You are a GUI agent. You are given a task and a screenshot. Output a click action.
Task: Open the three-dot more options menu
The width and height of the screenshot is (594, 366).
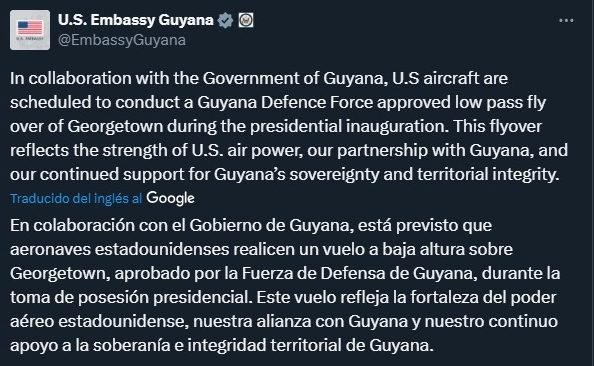(566, 20)
